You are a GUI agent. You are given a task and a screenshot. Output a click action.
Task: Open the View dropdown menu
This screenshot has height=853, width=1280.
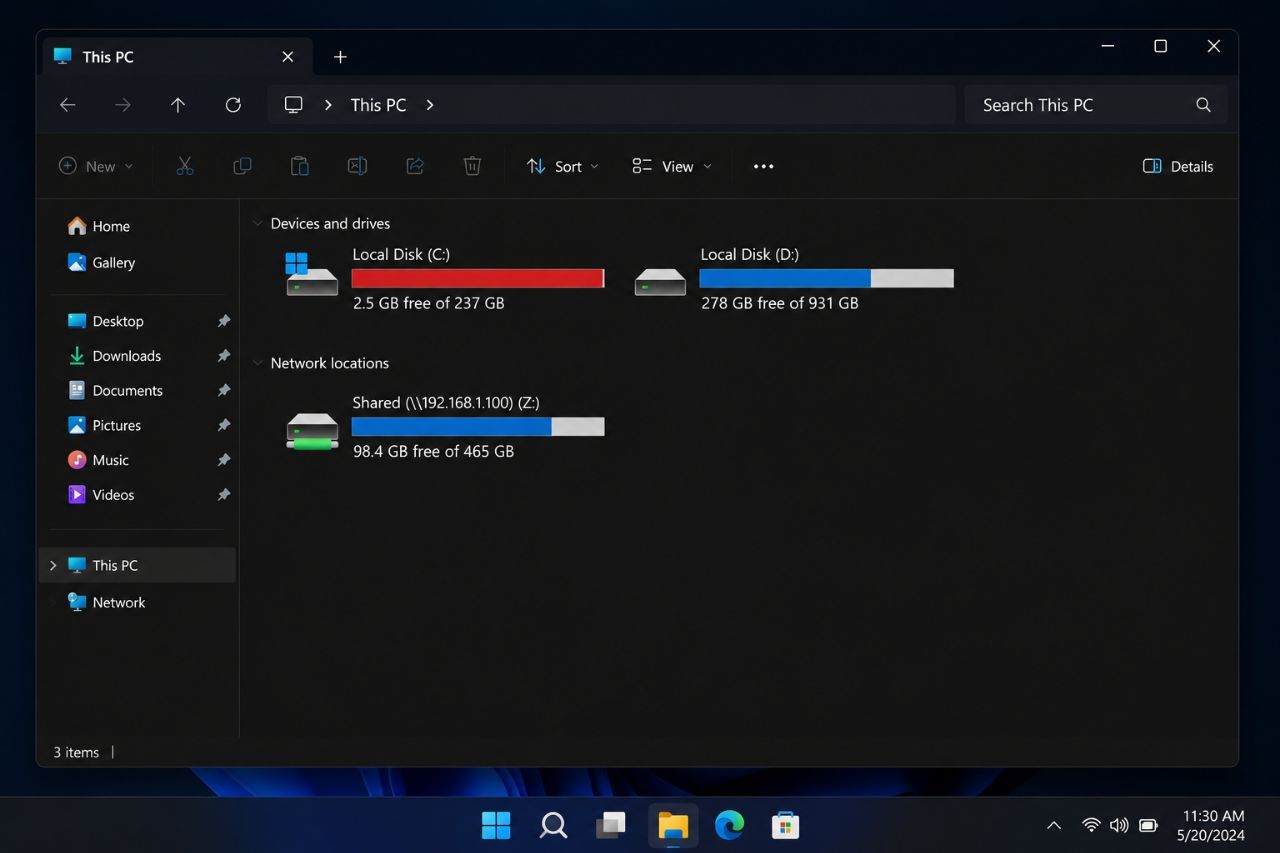pyautogui.click(x=672, y=166)
